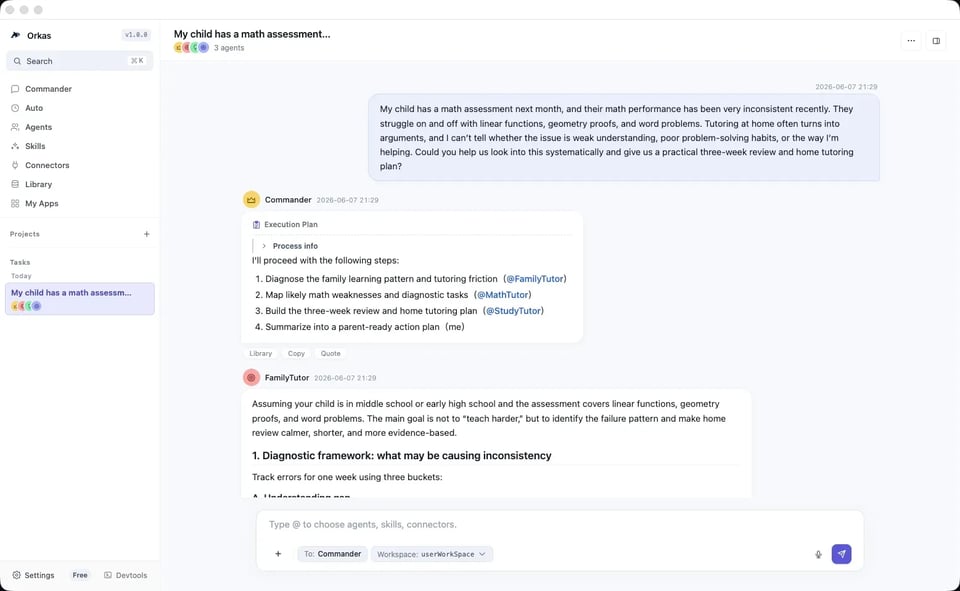Click the Free plan badge

pyautogui.click(x=80, y=575)
